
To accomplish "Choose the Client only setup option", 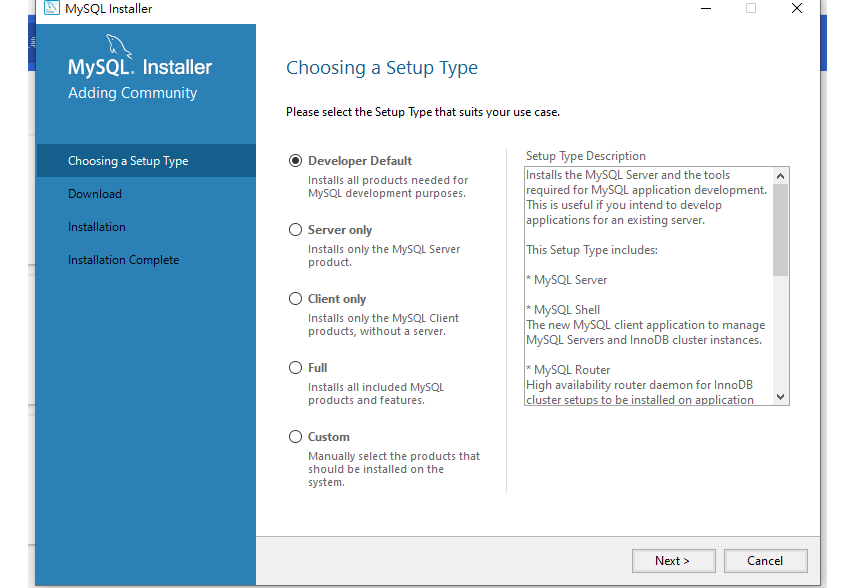I will point(295,299).
